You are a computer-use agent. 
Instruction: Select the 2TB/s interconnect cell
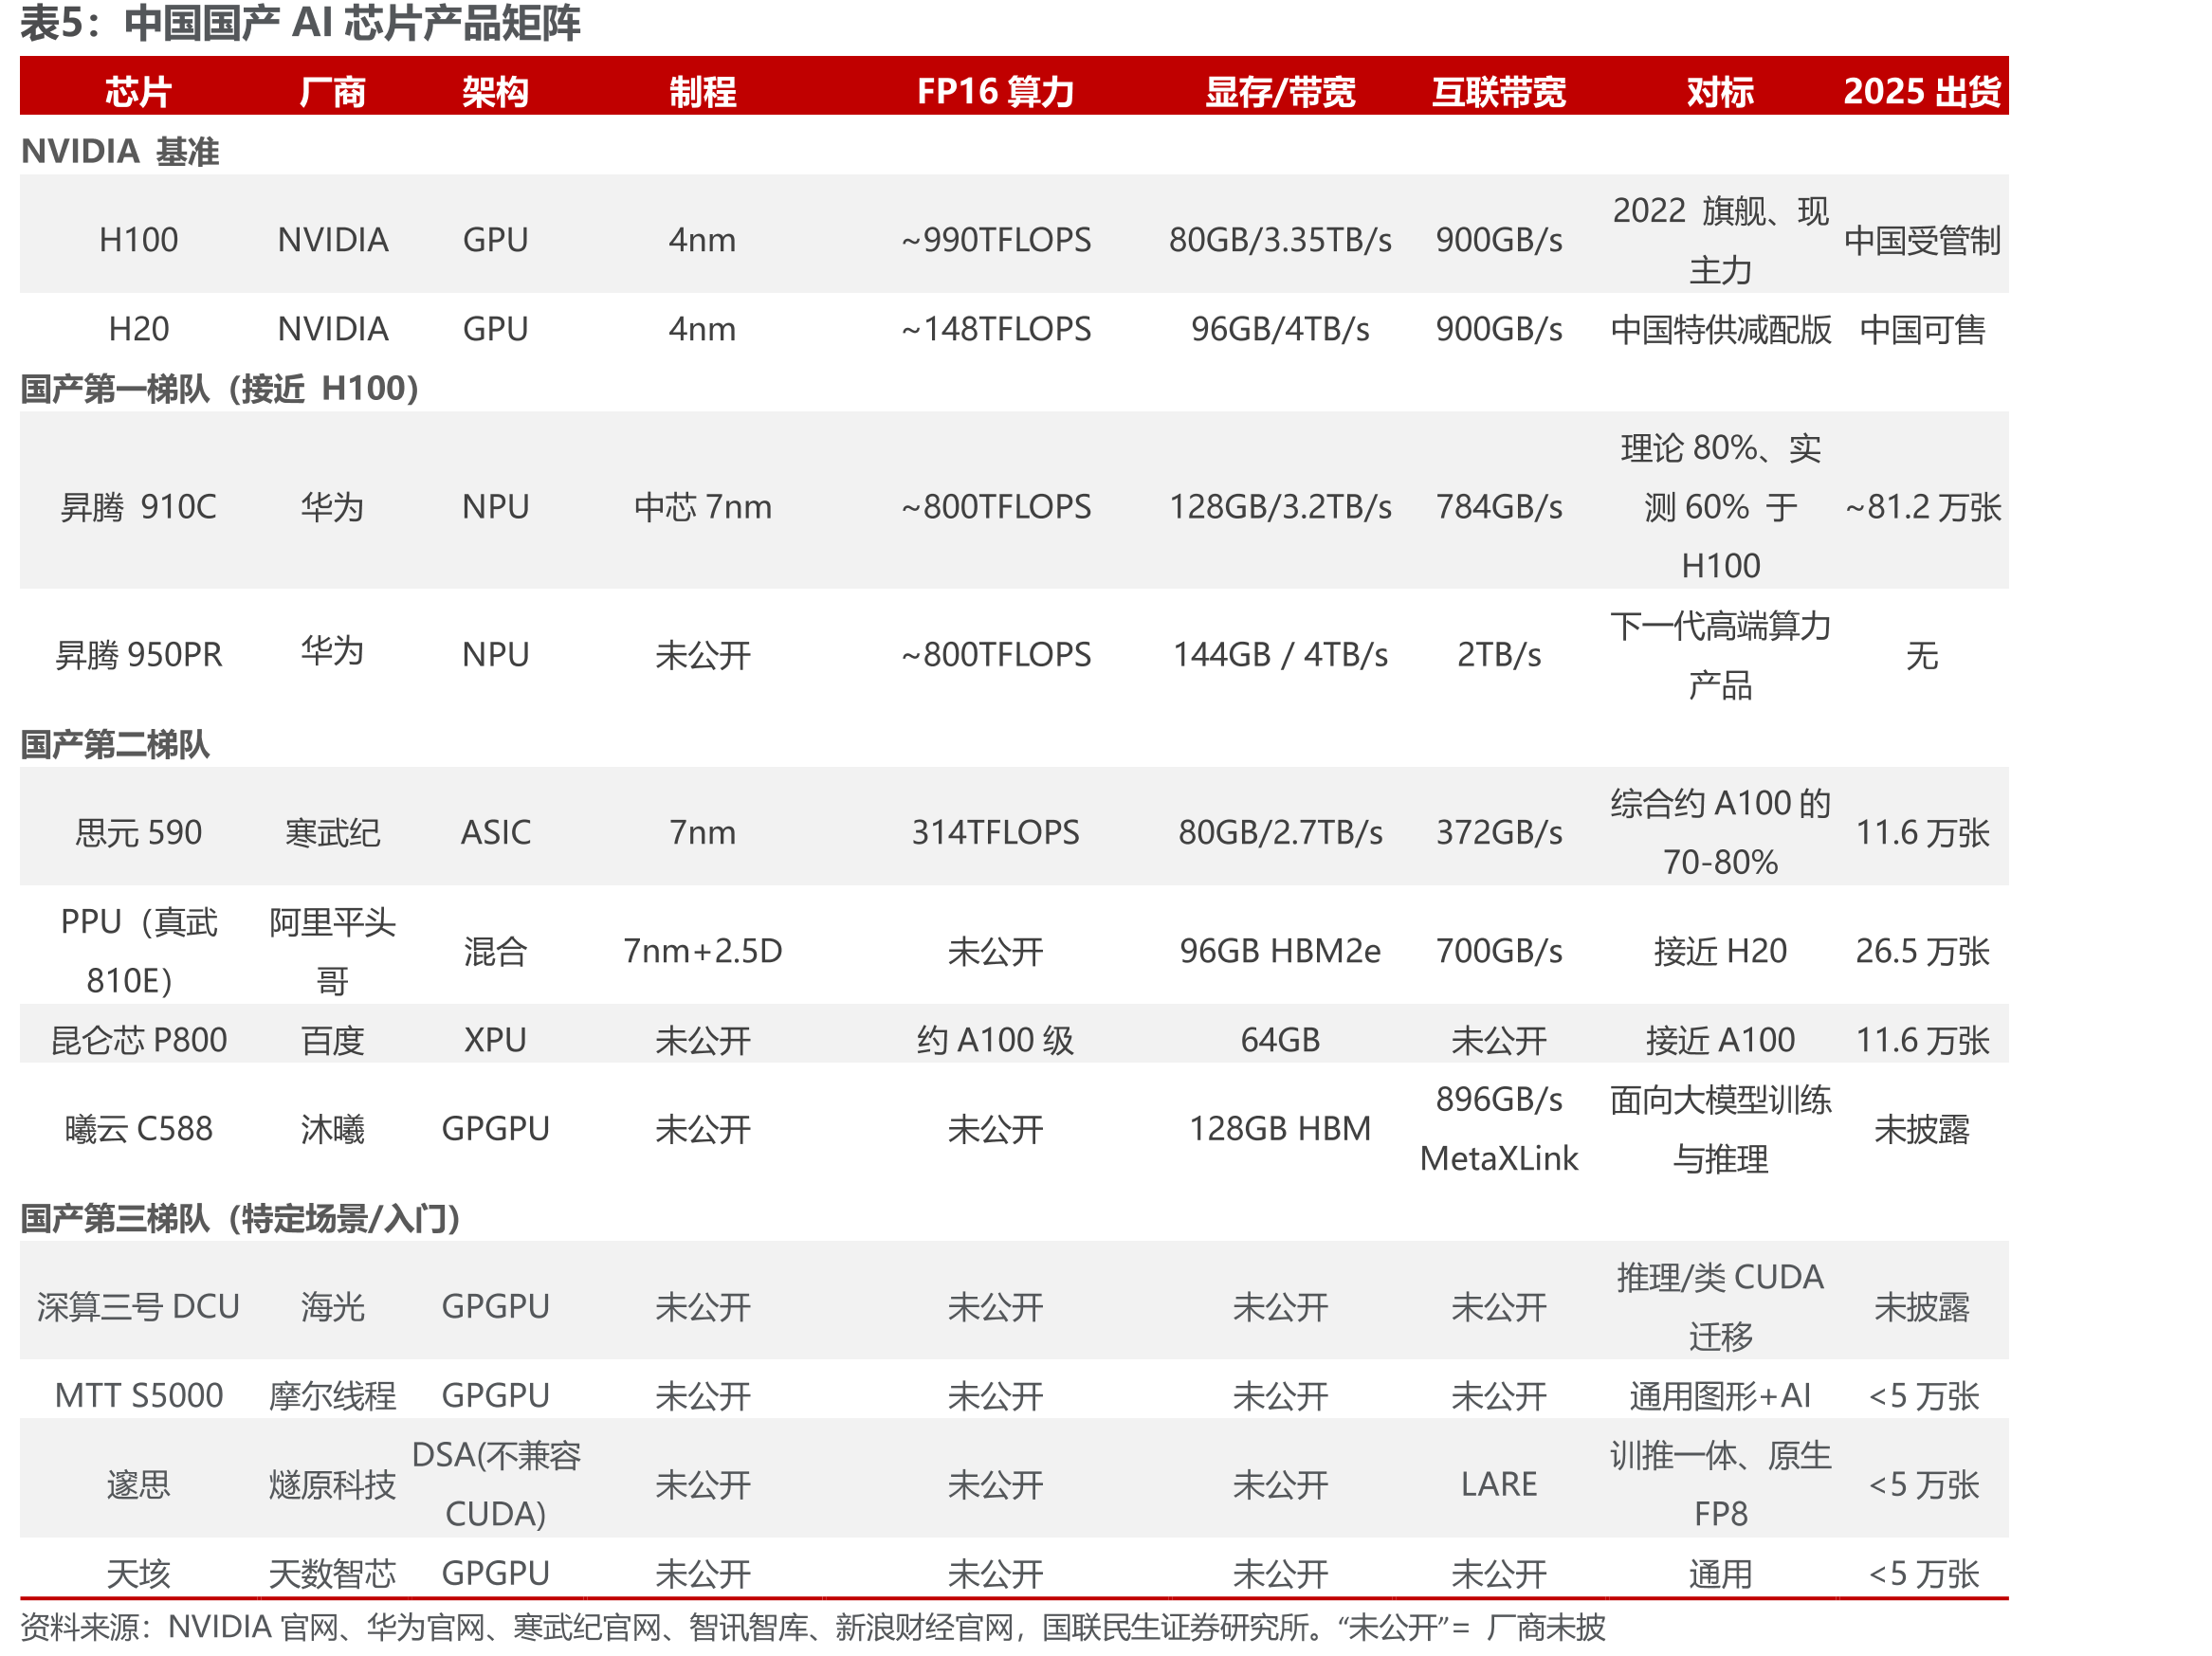tap(1498, 655)
